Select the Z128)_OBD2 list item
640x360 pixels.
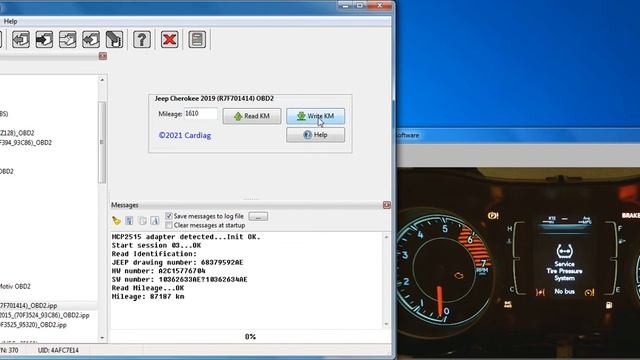point(18,133)
